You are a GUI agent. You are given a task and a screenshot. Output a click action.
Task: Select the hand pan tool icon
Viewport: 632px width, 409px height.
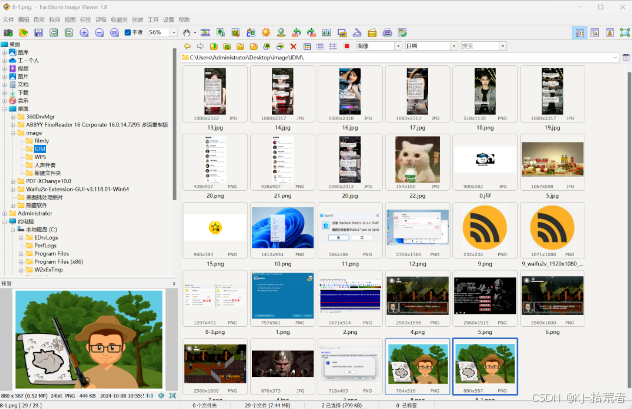[187, 33]
